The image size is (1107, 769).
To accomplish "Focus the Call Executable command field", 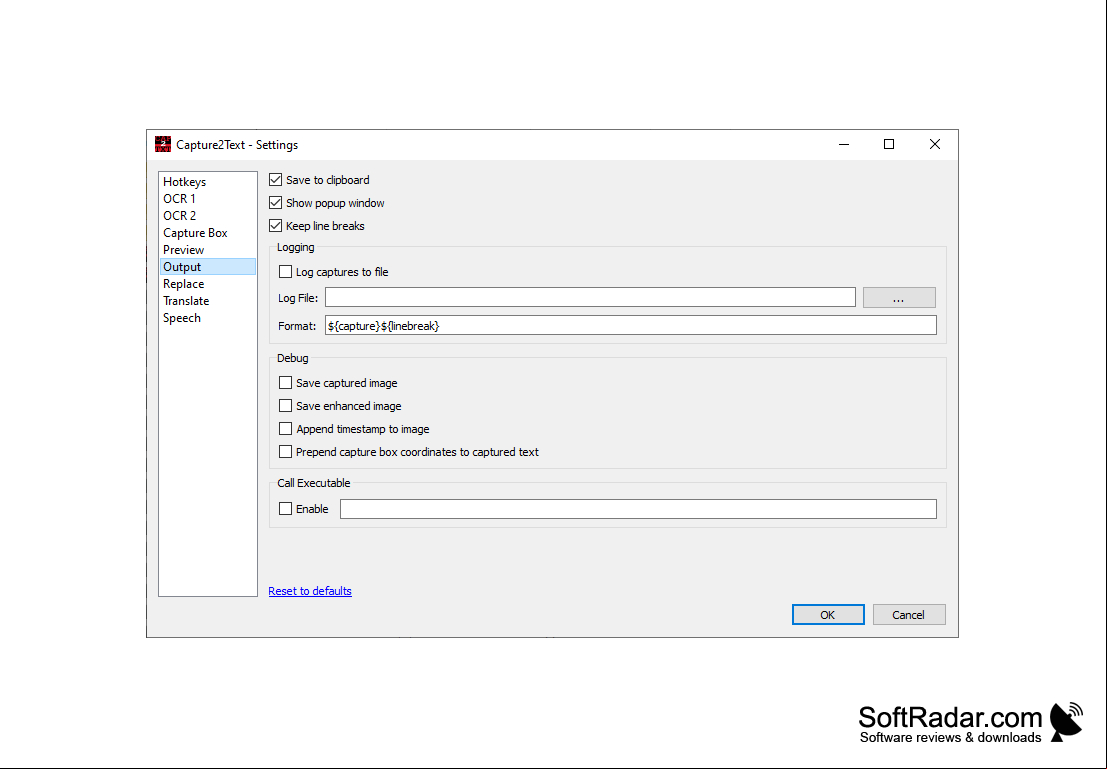I will tap(638, 508).
